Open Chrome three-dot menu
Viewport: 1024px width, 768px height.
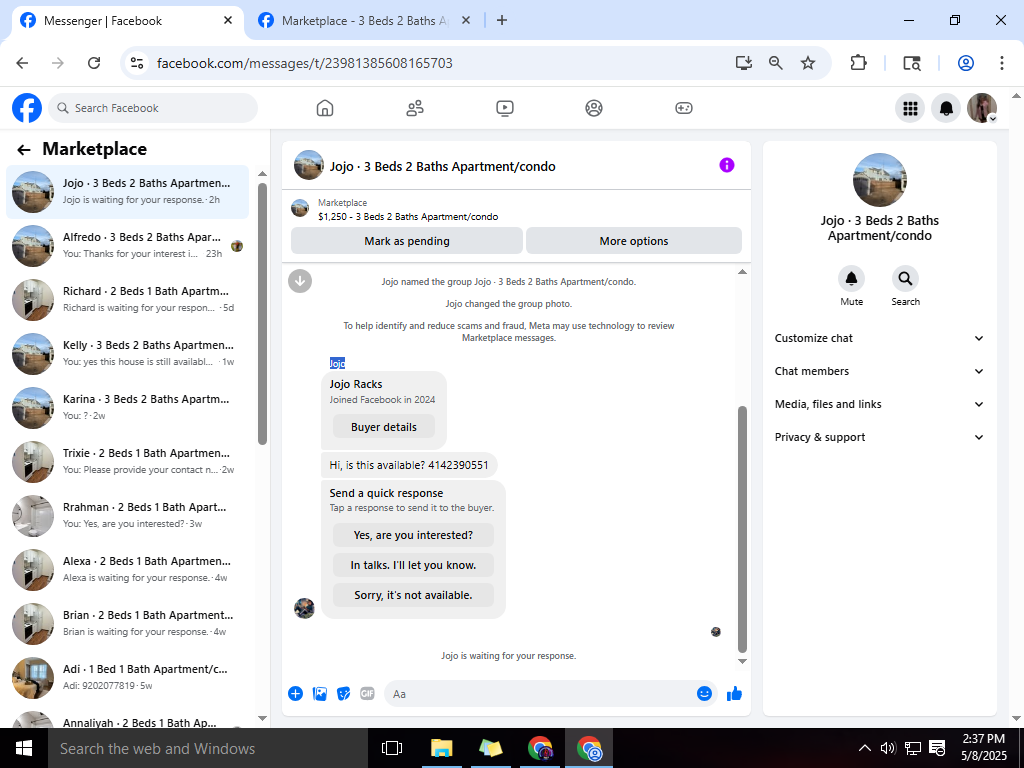point(1002,63)
